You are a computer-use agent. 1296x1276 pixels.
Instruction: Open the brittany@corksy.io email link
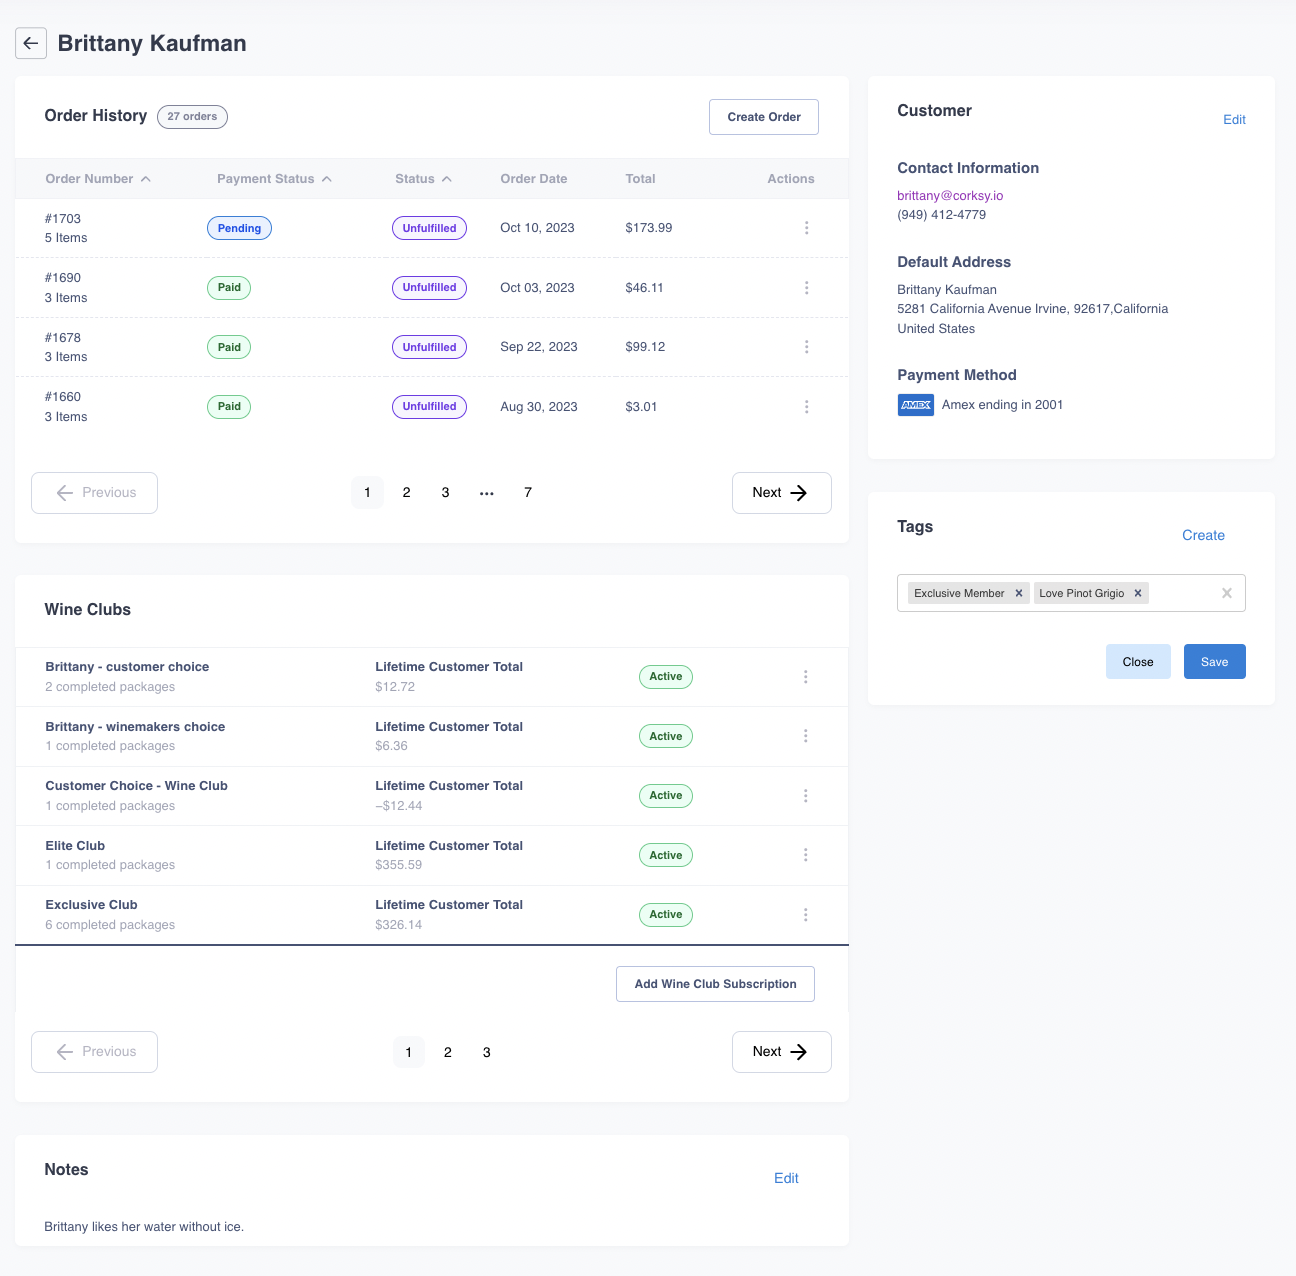point(949,196)
